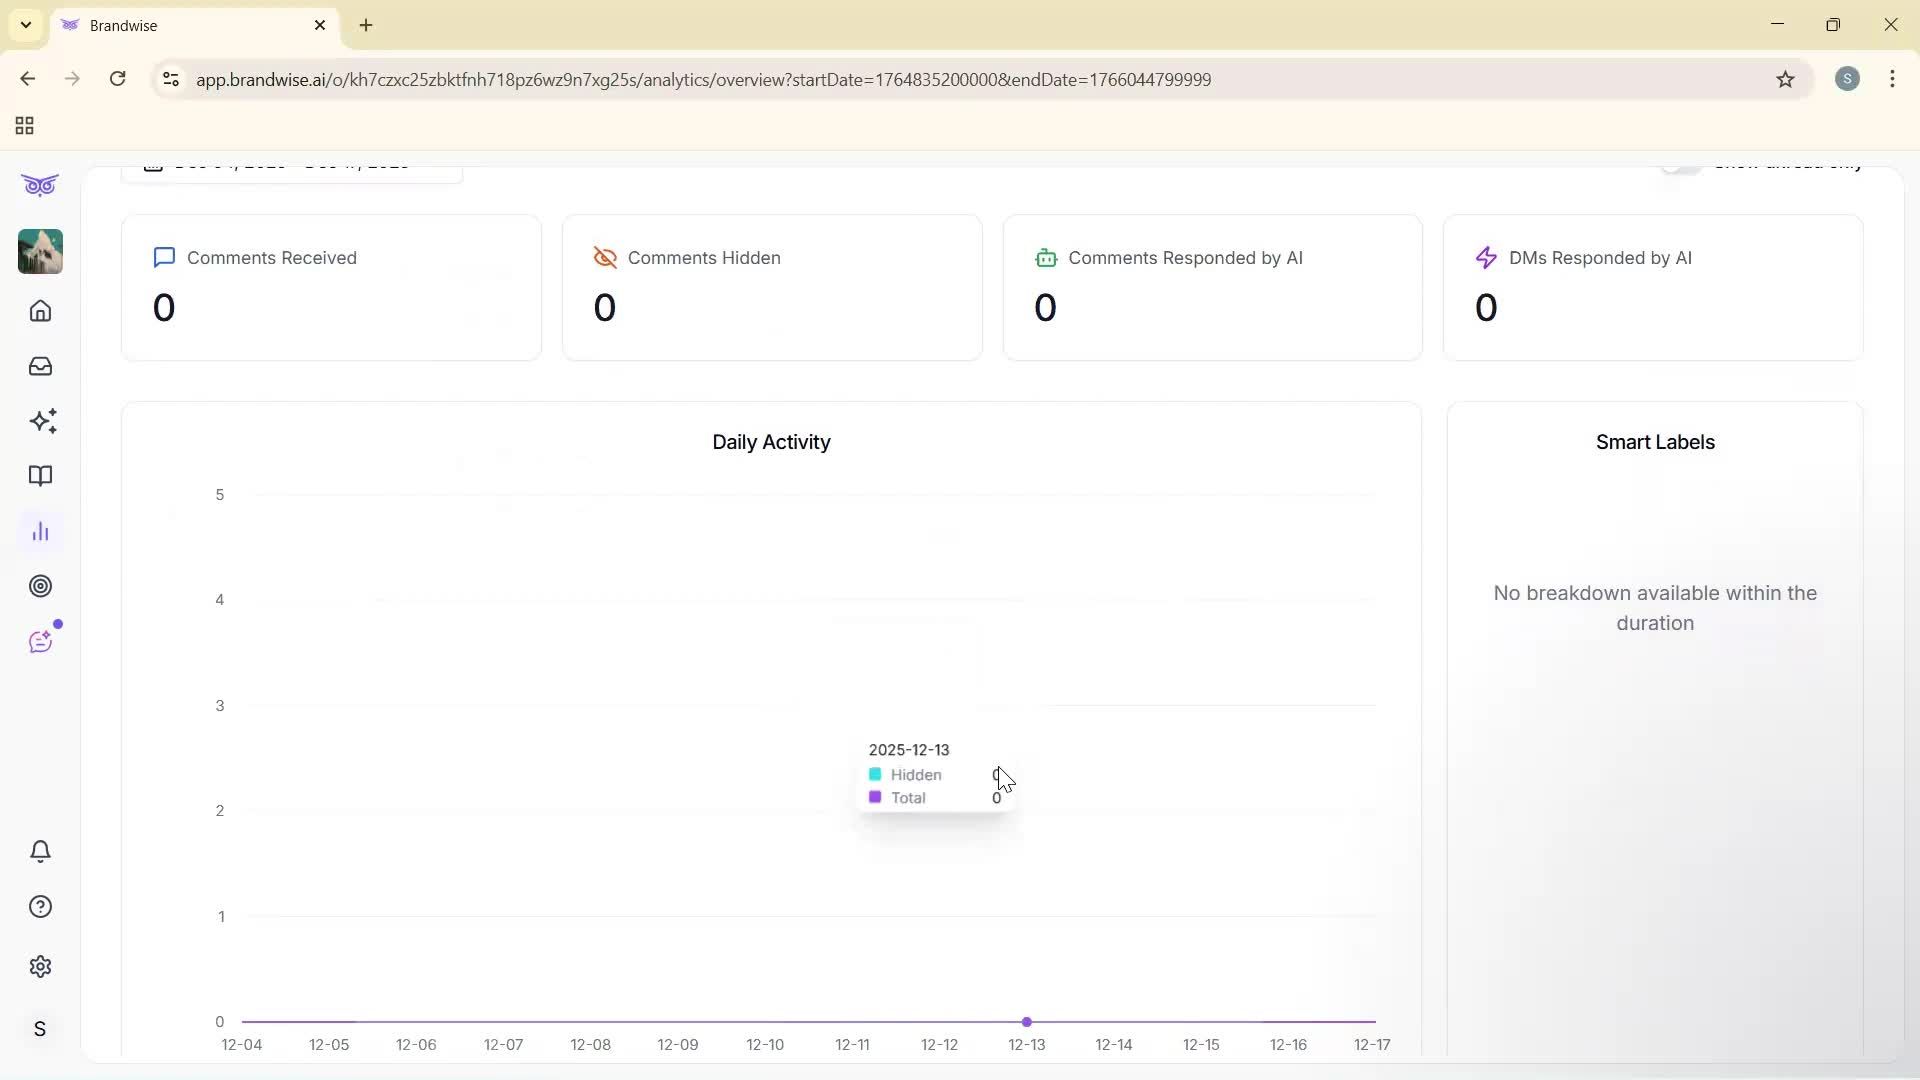Open the Home page from the sidebar
This screenshot has width=1920, height=1080.
[x=40, y=311]
